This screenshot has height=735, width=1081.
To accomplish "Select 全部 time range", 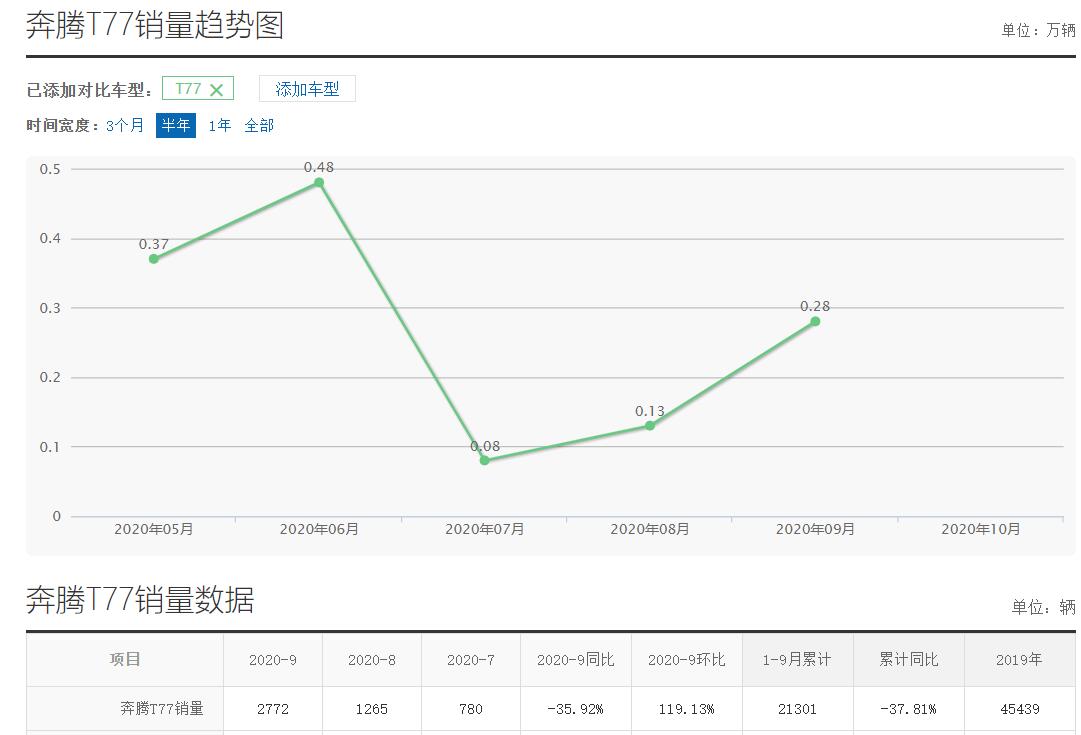I will 259,125.
